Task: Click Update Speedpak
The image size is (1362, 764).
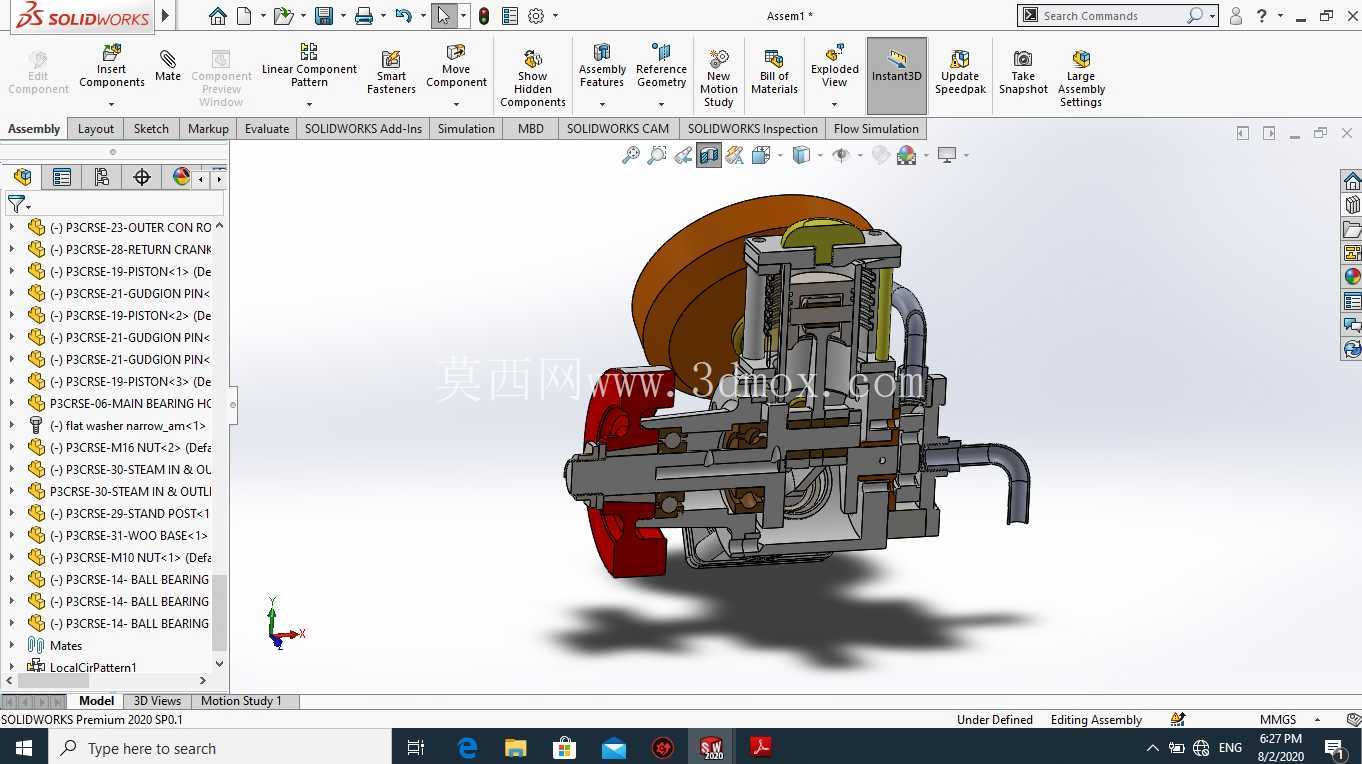Action: point(960,72)
